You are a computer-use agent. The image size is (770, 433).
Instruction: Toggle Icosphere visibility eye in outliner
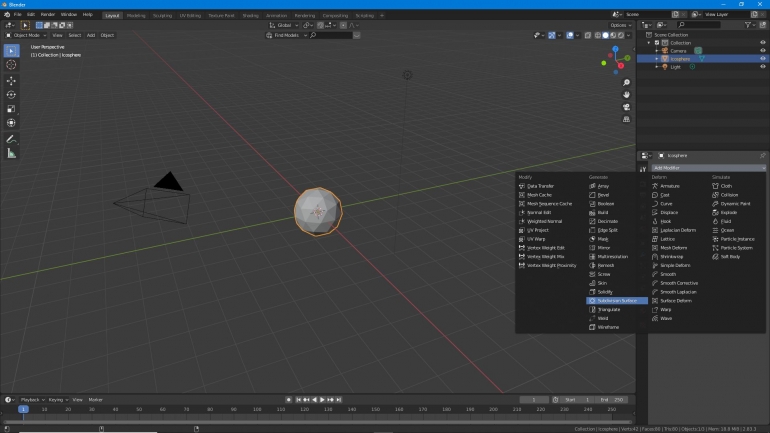[762, 58]
